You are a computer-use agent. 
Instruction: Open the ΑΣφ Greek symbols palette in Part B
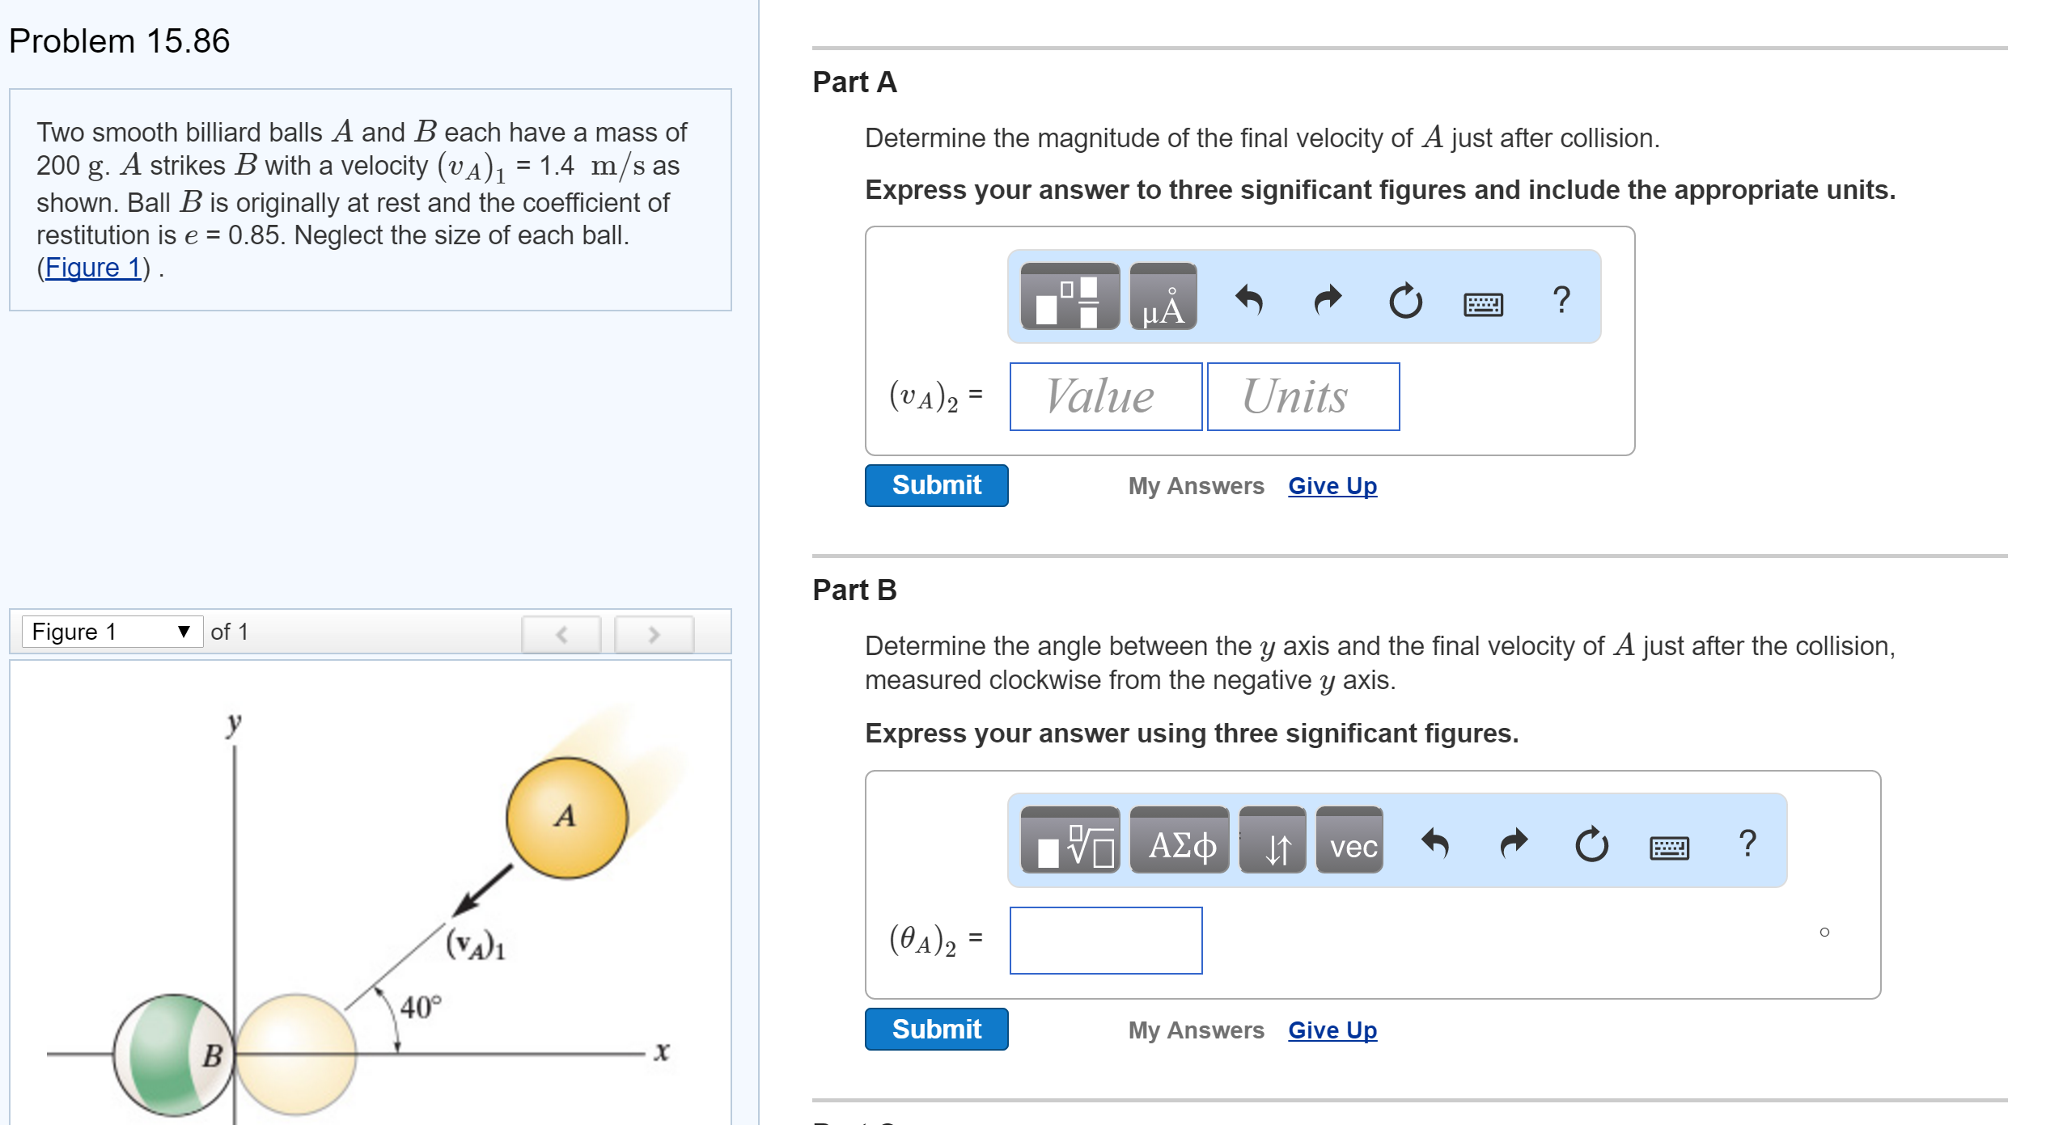1179,845
